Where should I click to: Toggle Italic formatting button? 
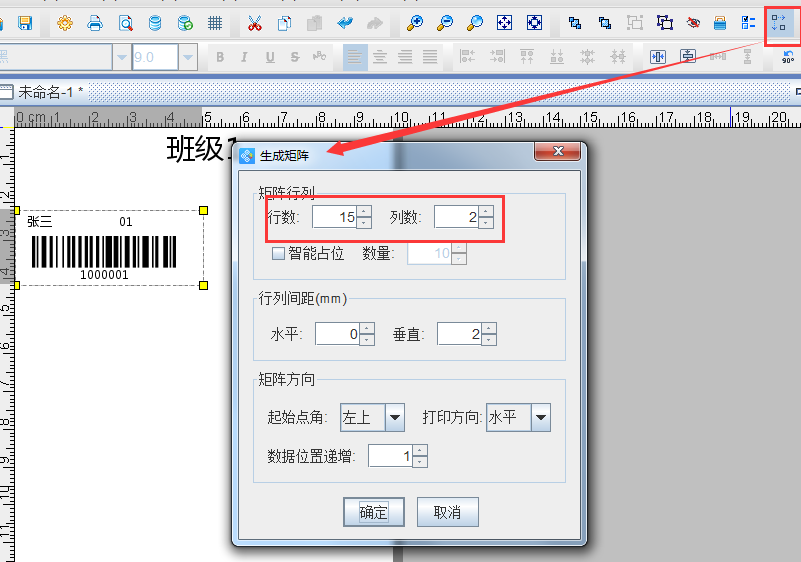tap(244, 57)
